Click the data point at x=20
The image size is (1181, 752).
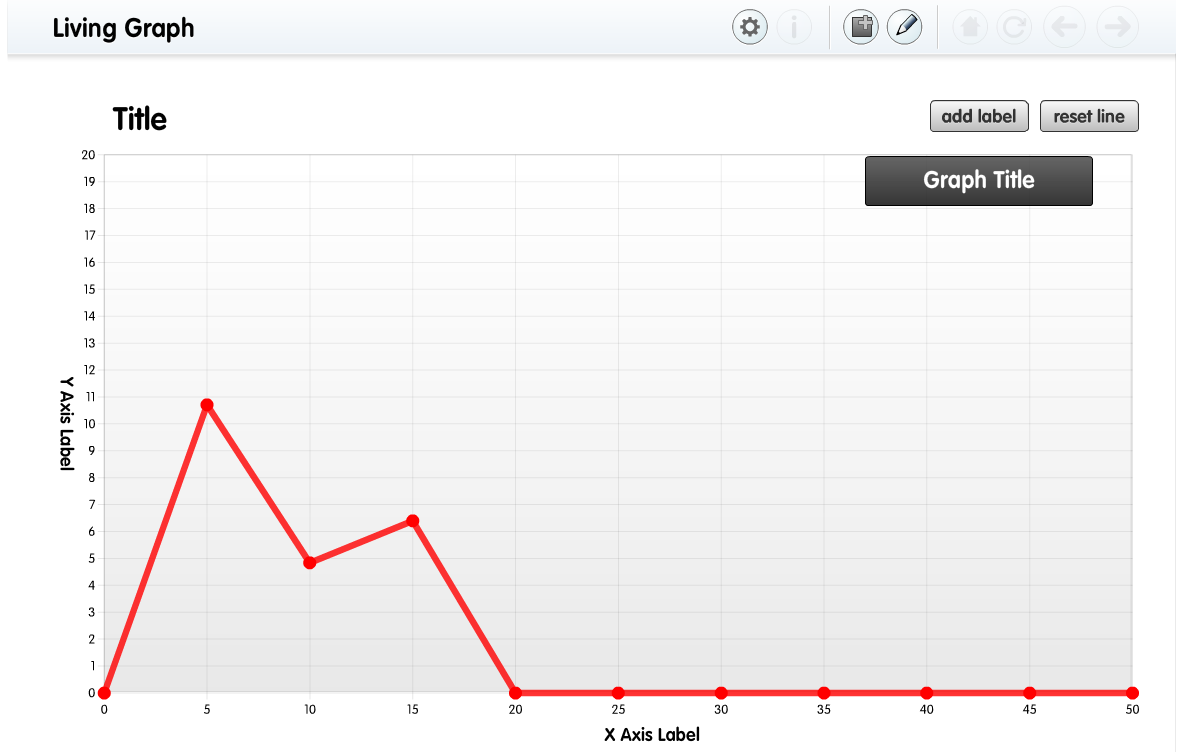pyautogui.click(x=515, y=693)
